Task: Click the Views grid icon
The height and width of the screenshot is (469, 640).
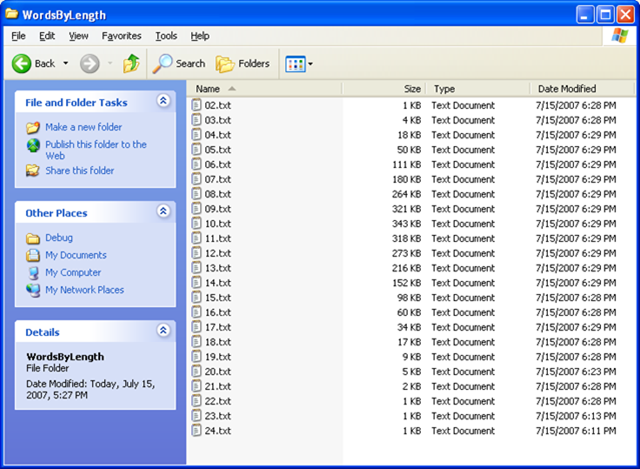Action: pyautogui.click(x=295, y=63)
